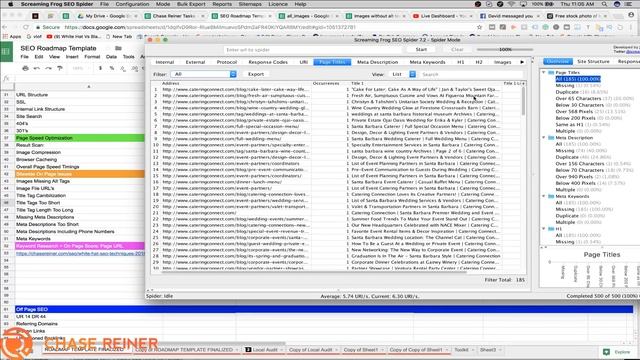The image size is (640, 360).
Task: Click the Print icon in Sheets toolbar
Action: click(25, 68)
